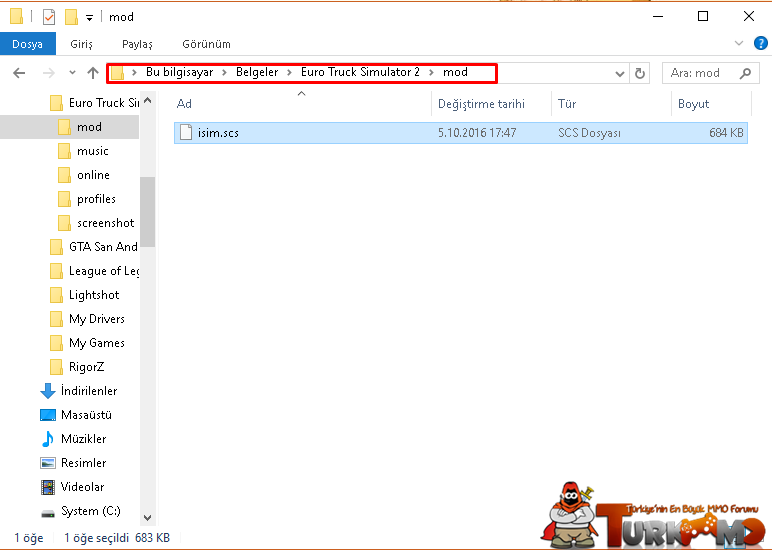Refresh the current folder view
772x550 pixels.
[640, 73]
